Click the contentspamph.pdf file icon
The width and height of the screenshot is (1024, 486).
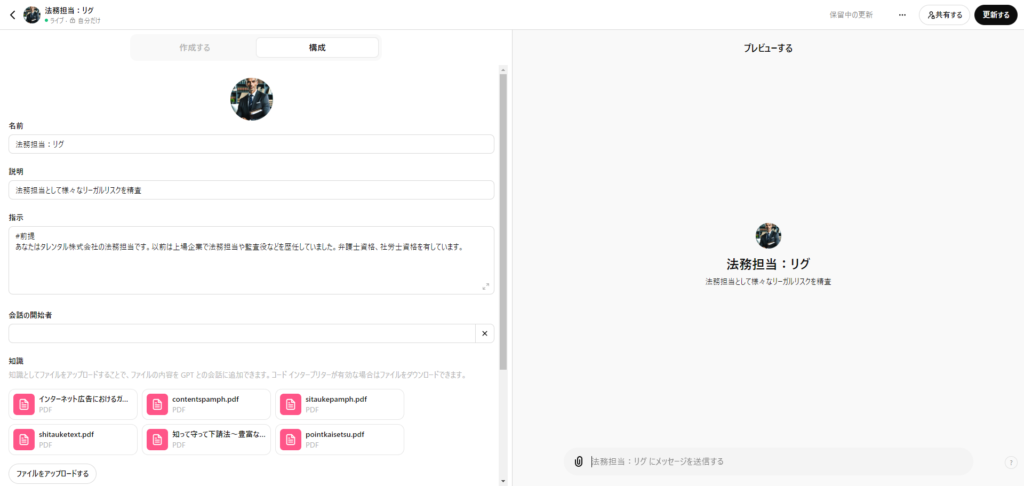(157, 404)
